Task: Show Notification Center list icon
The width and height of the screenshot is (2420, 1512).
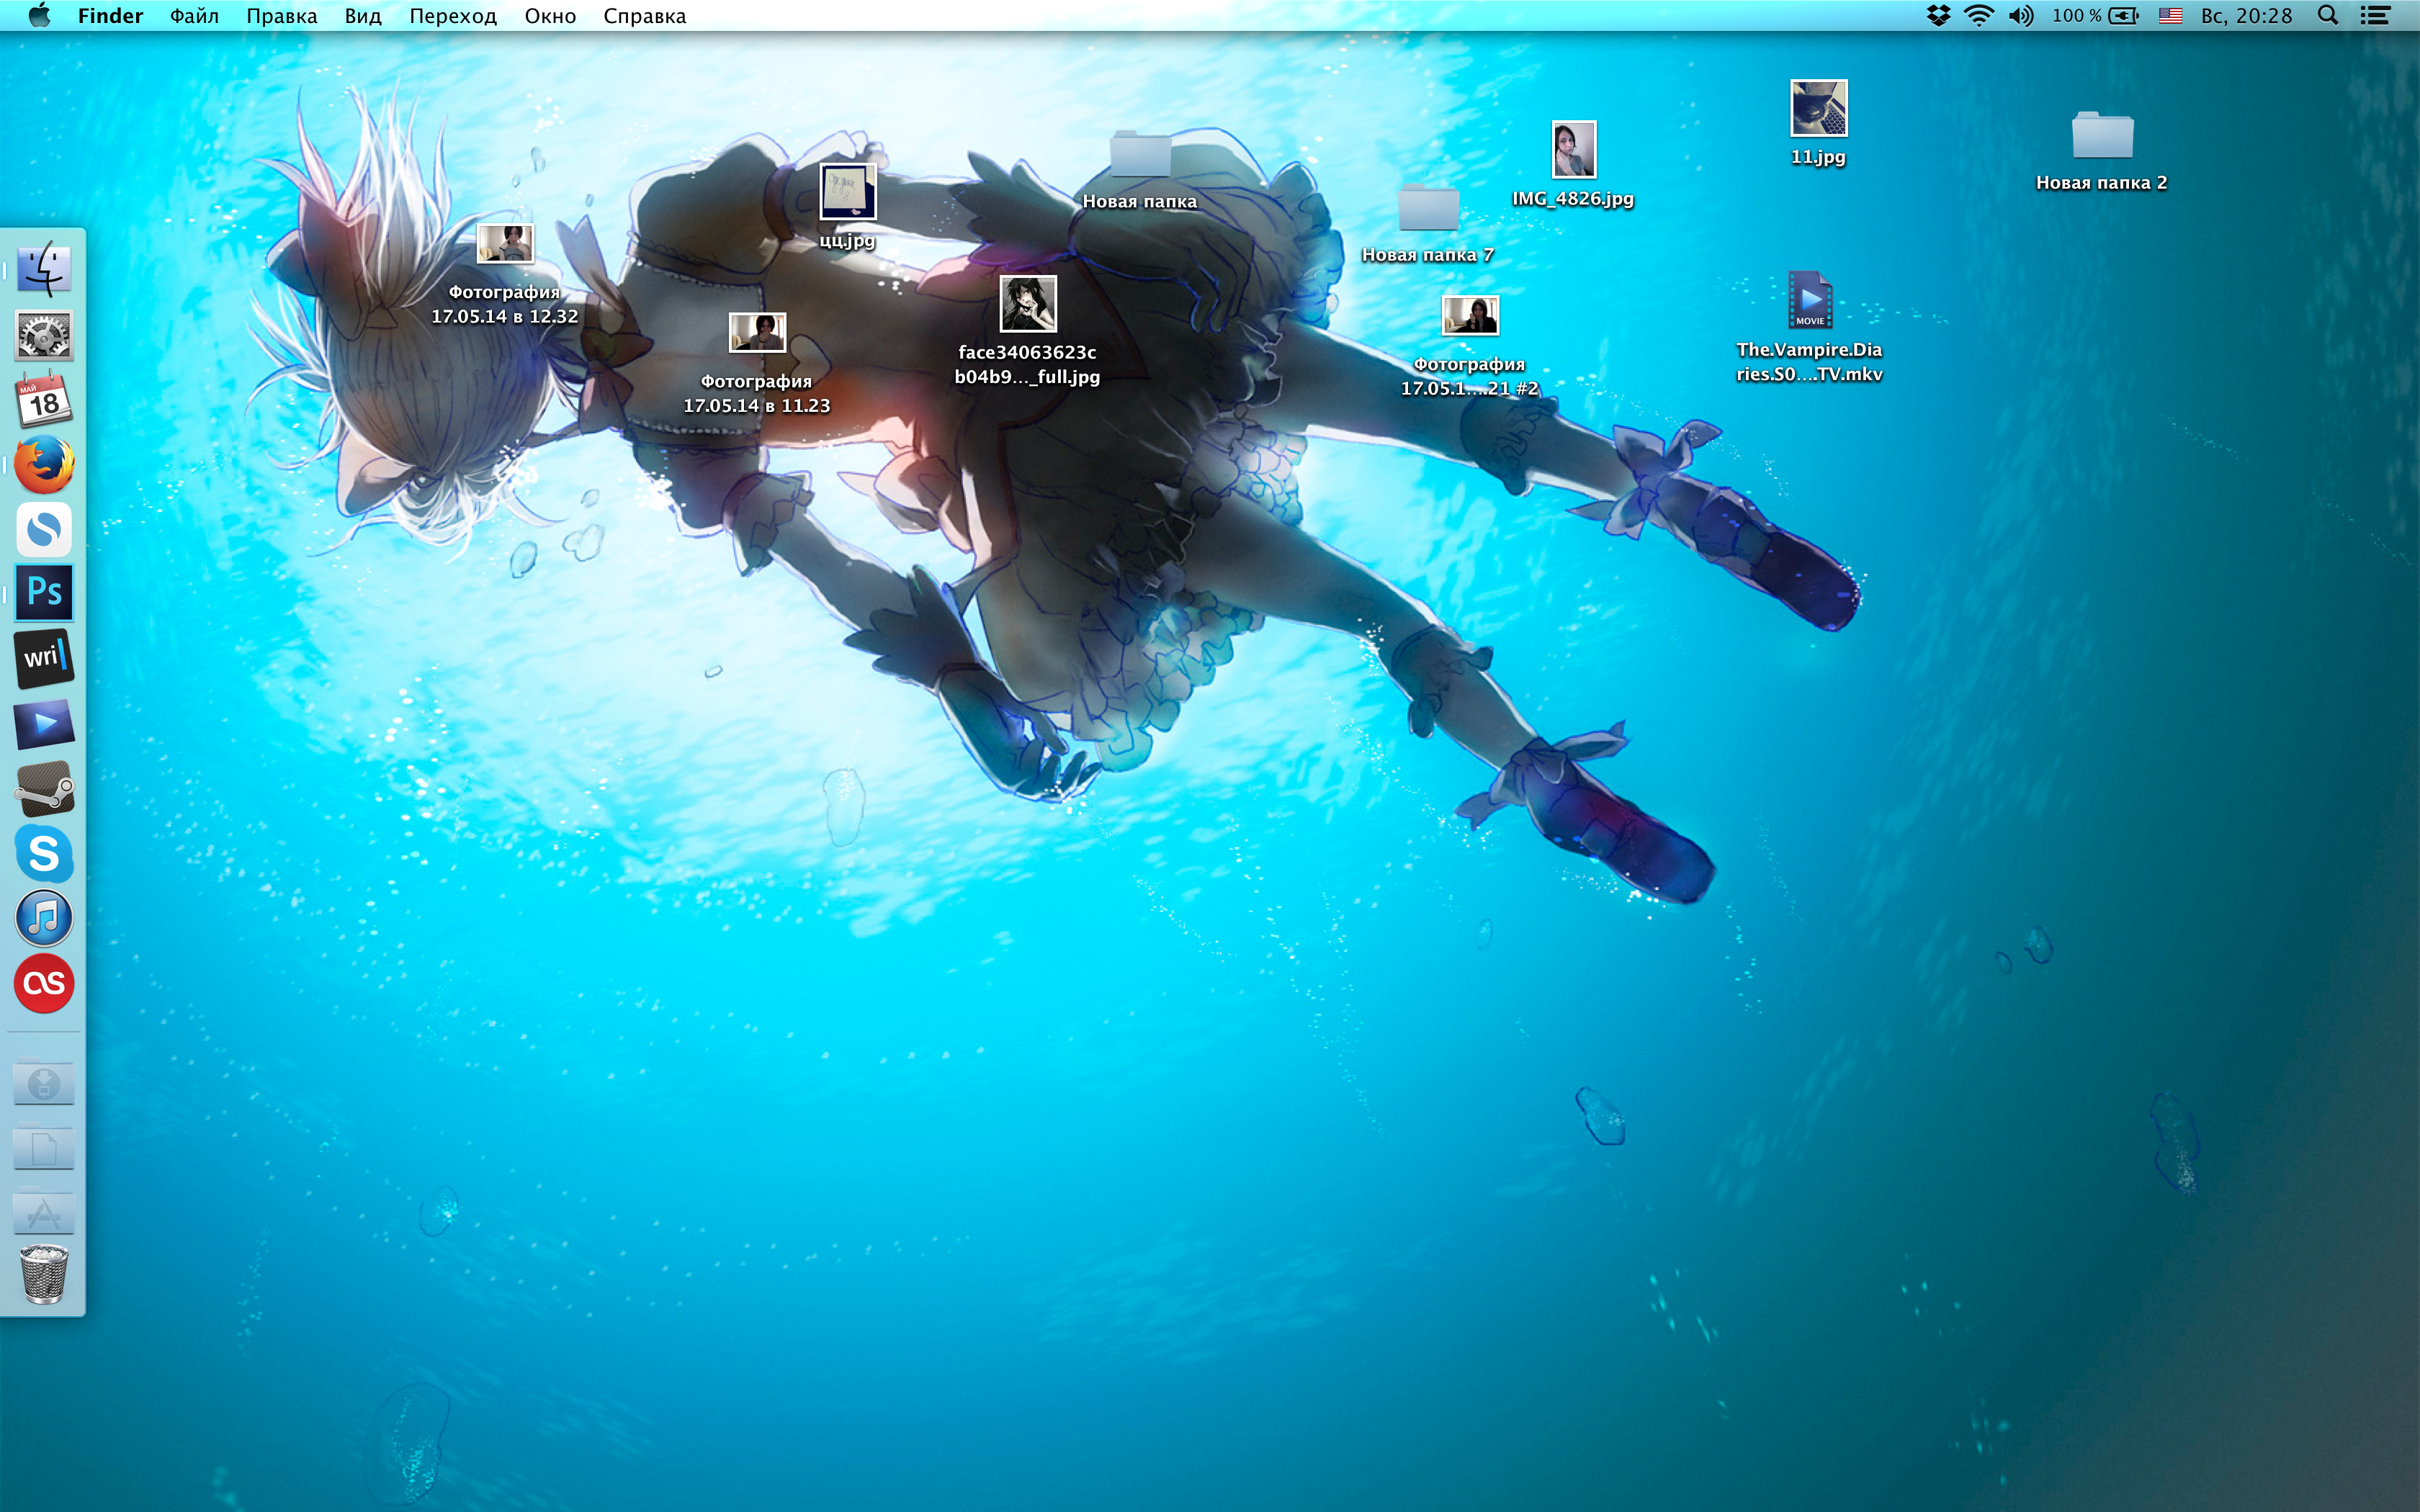Action: 2376,16
